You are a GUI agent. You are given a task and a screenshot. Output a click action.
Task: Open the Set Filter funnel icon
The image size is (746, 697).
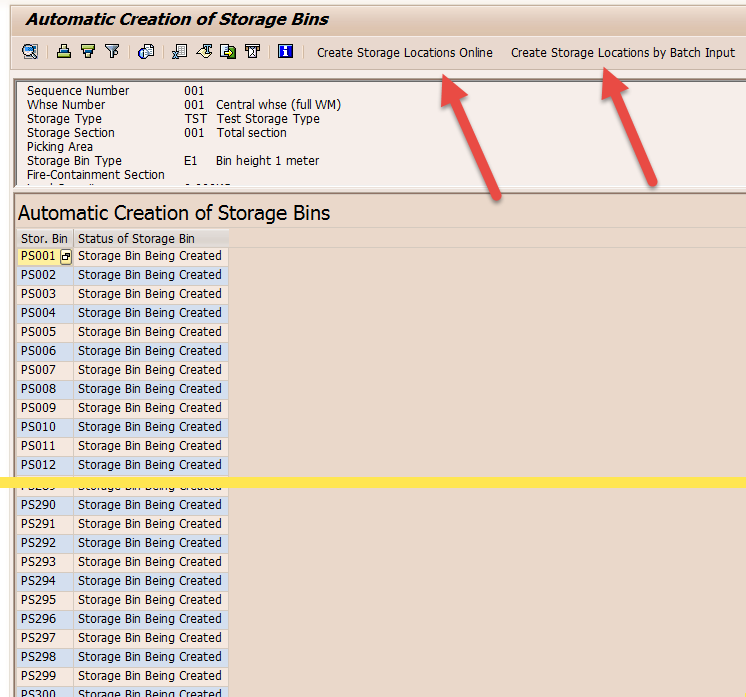112,52
